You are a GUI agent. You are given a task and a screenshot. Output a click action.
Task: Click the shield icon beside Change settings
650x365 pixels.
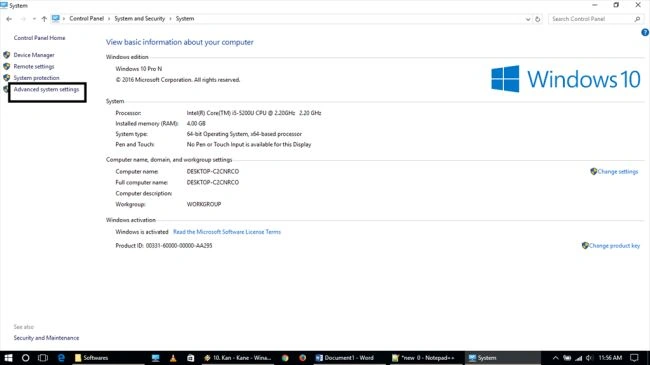pos(594,171)
